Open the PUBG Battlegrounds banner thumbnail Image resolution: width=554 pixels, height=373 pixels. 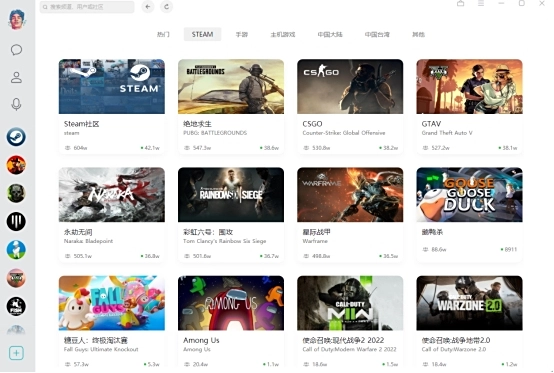click(231, 87)
